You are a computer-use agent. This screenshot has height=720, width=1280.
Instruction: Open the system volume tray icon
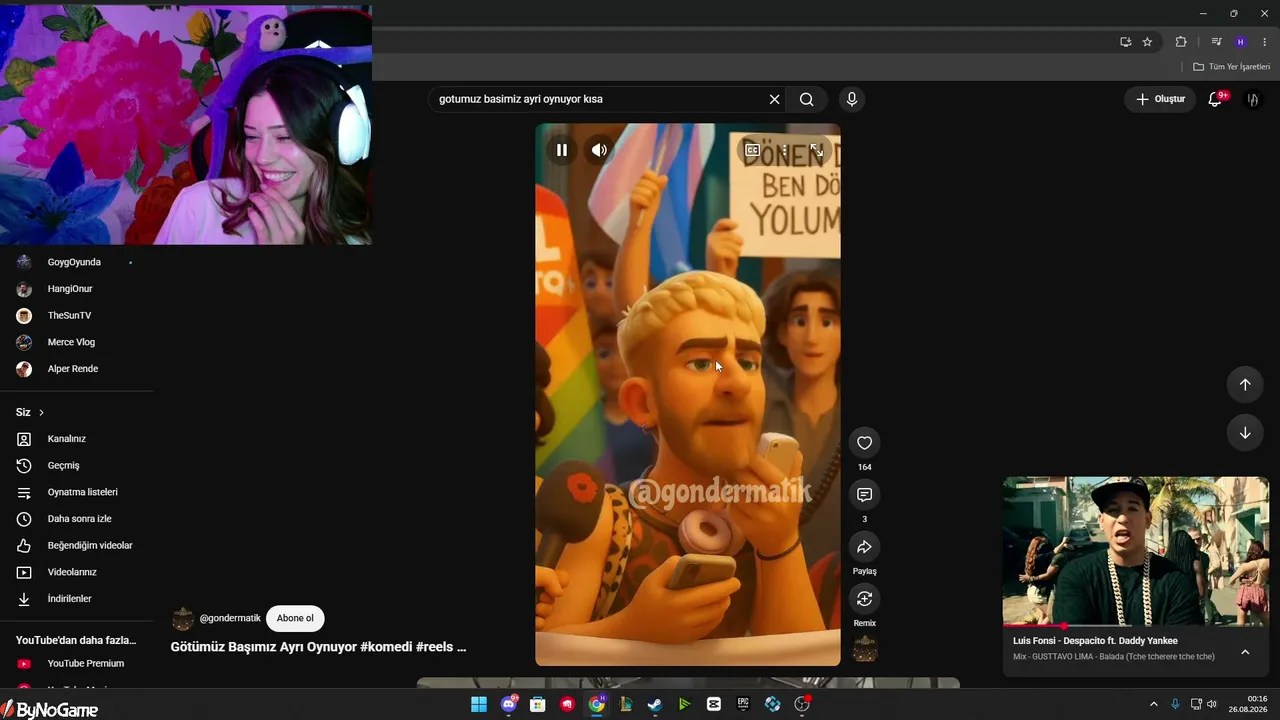(x=1212, y=705)
